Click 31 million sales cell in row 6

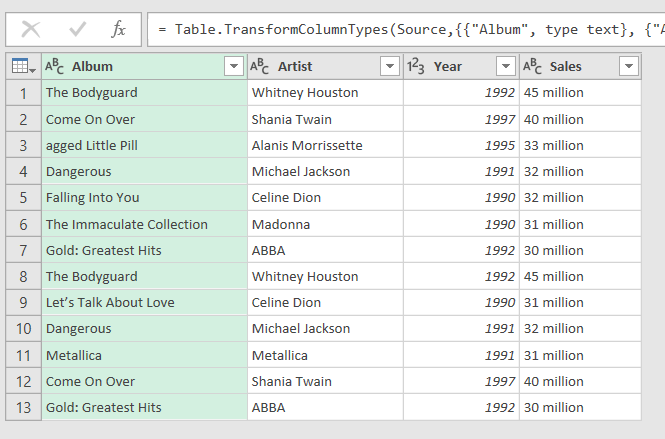point(580,224)
